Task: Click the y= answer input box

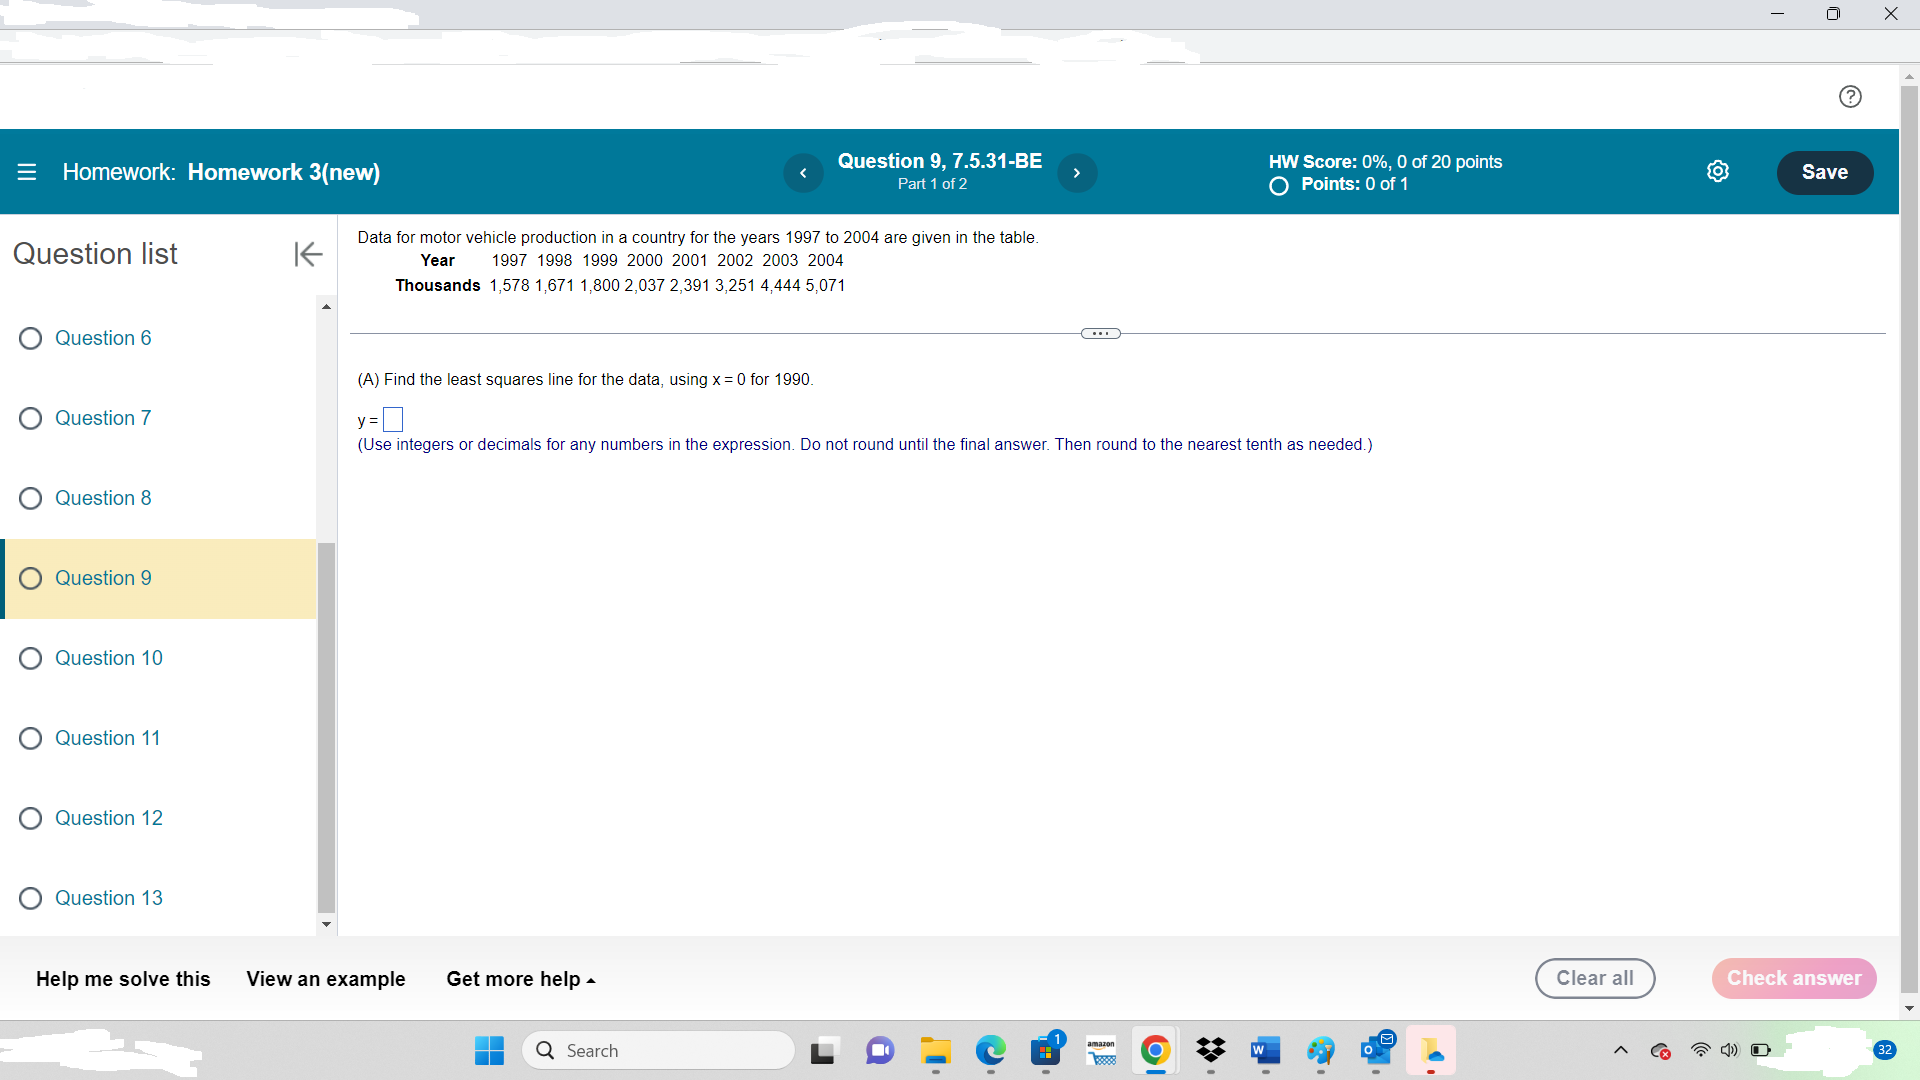Action: tap(393, 419)
